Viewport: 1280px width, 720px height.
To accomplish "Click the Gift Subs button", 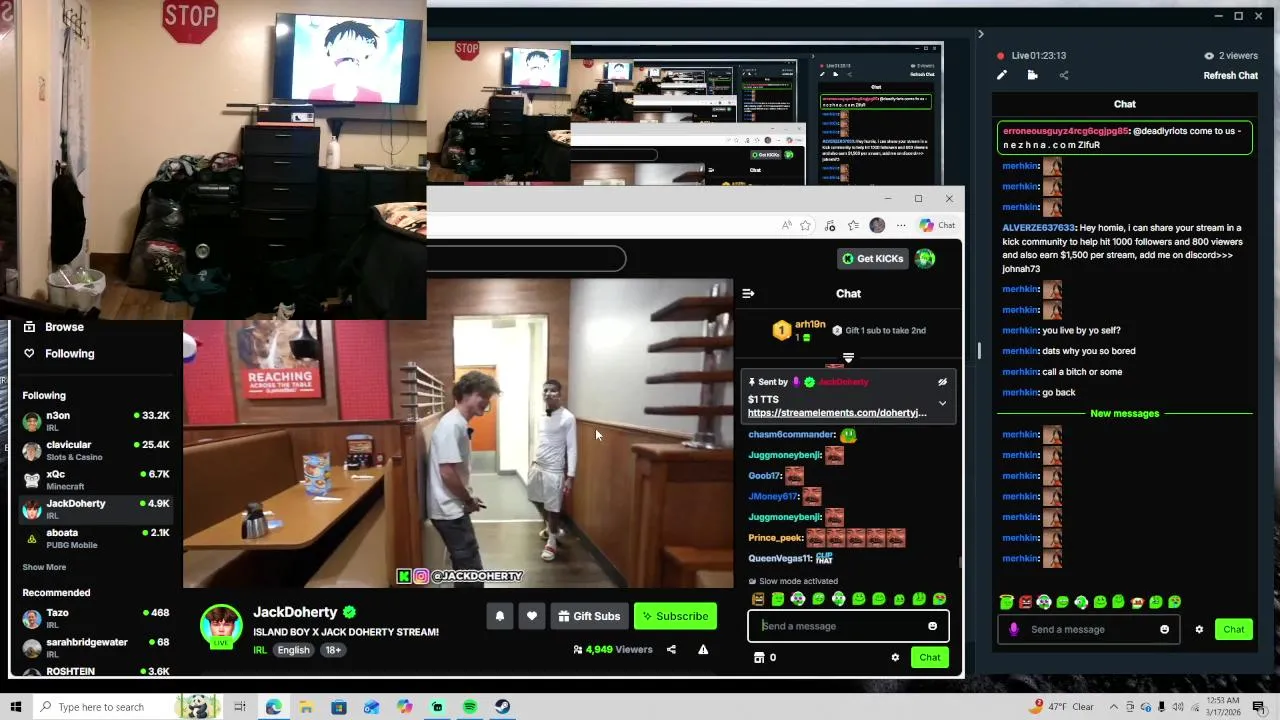I will click(x=589, y=616).
